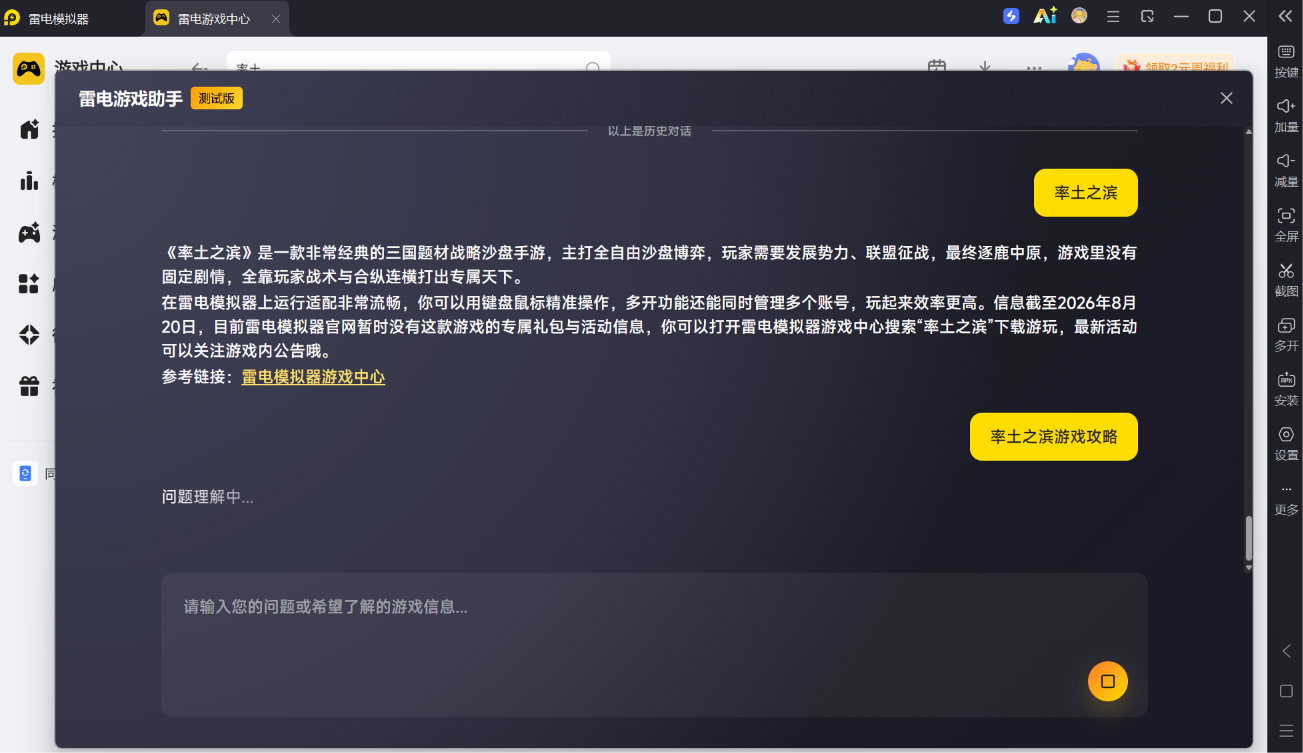The width and height of the screenshot is (1303, 753).
Task: Click the four-point star icon in the game center sidebar
Action: point(29,335)
